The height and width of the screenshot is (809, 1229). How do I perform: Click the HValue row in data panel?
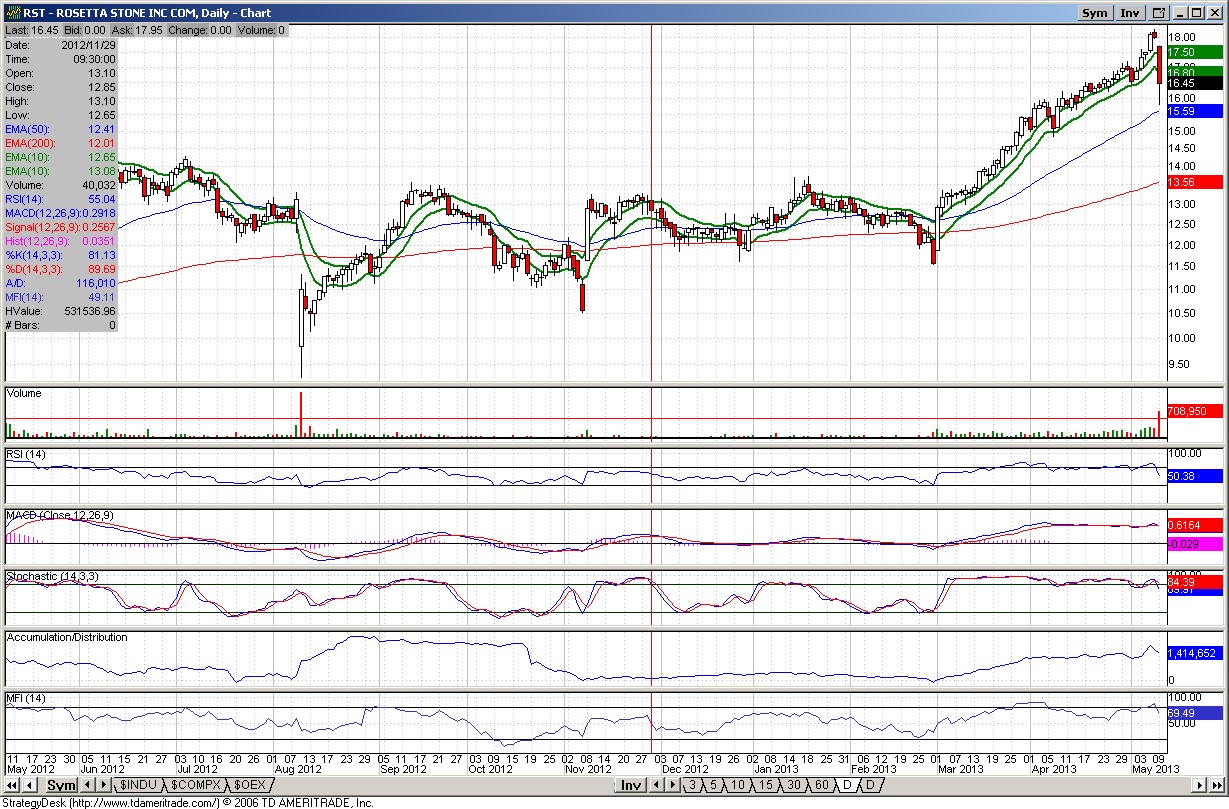61,311
